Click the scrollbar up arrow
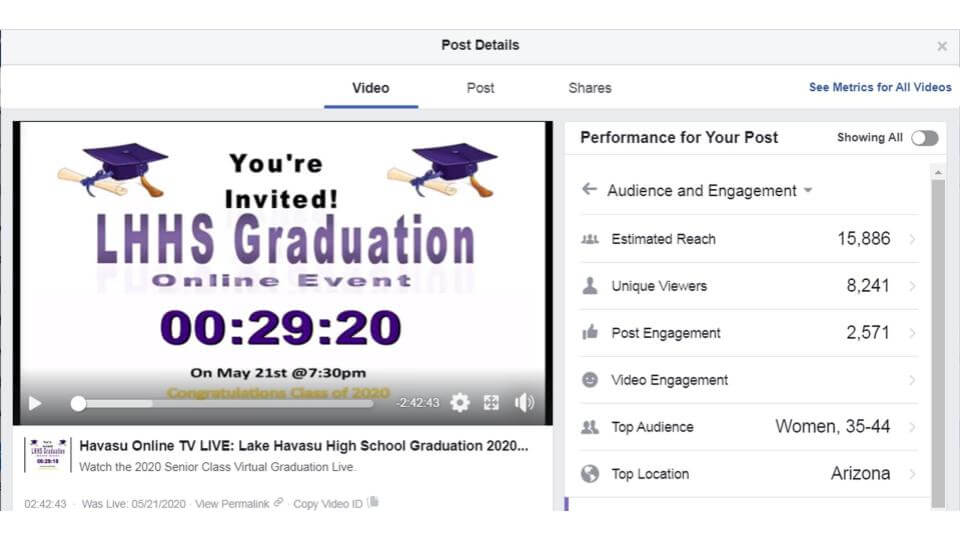960x540 pixels. [x=937, y=173]
